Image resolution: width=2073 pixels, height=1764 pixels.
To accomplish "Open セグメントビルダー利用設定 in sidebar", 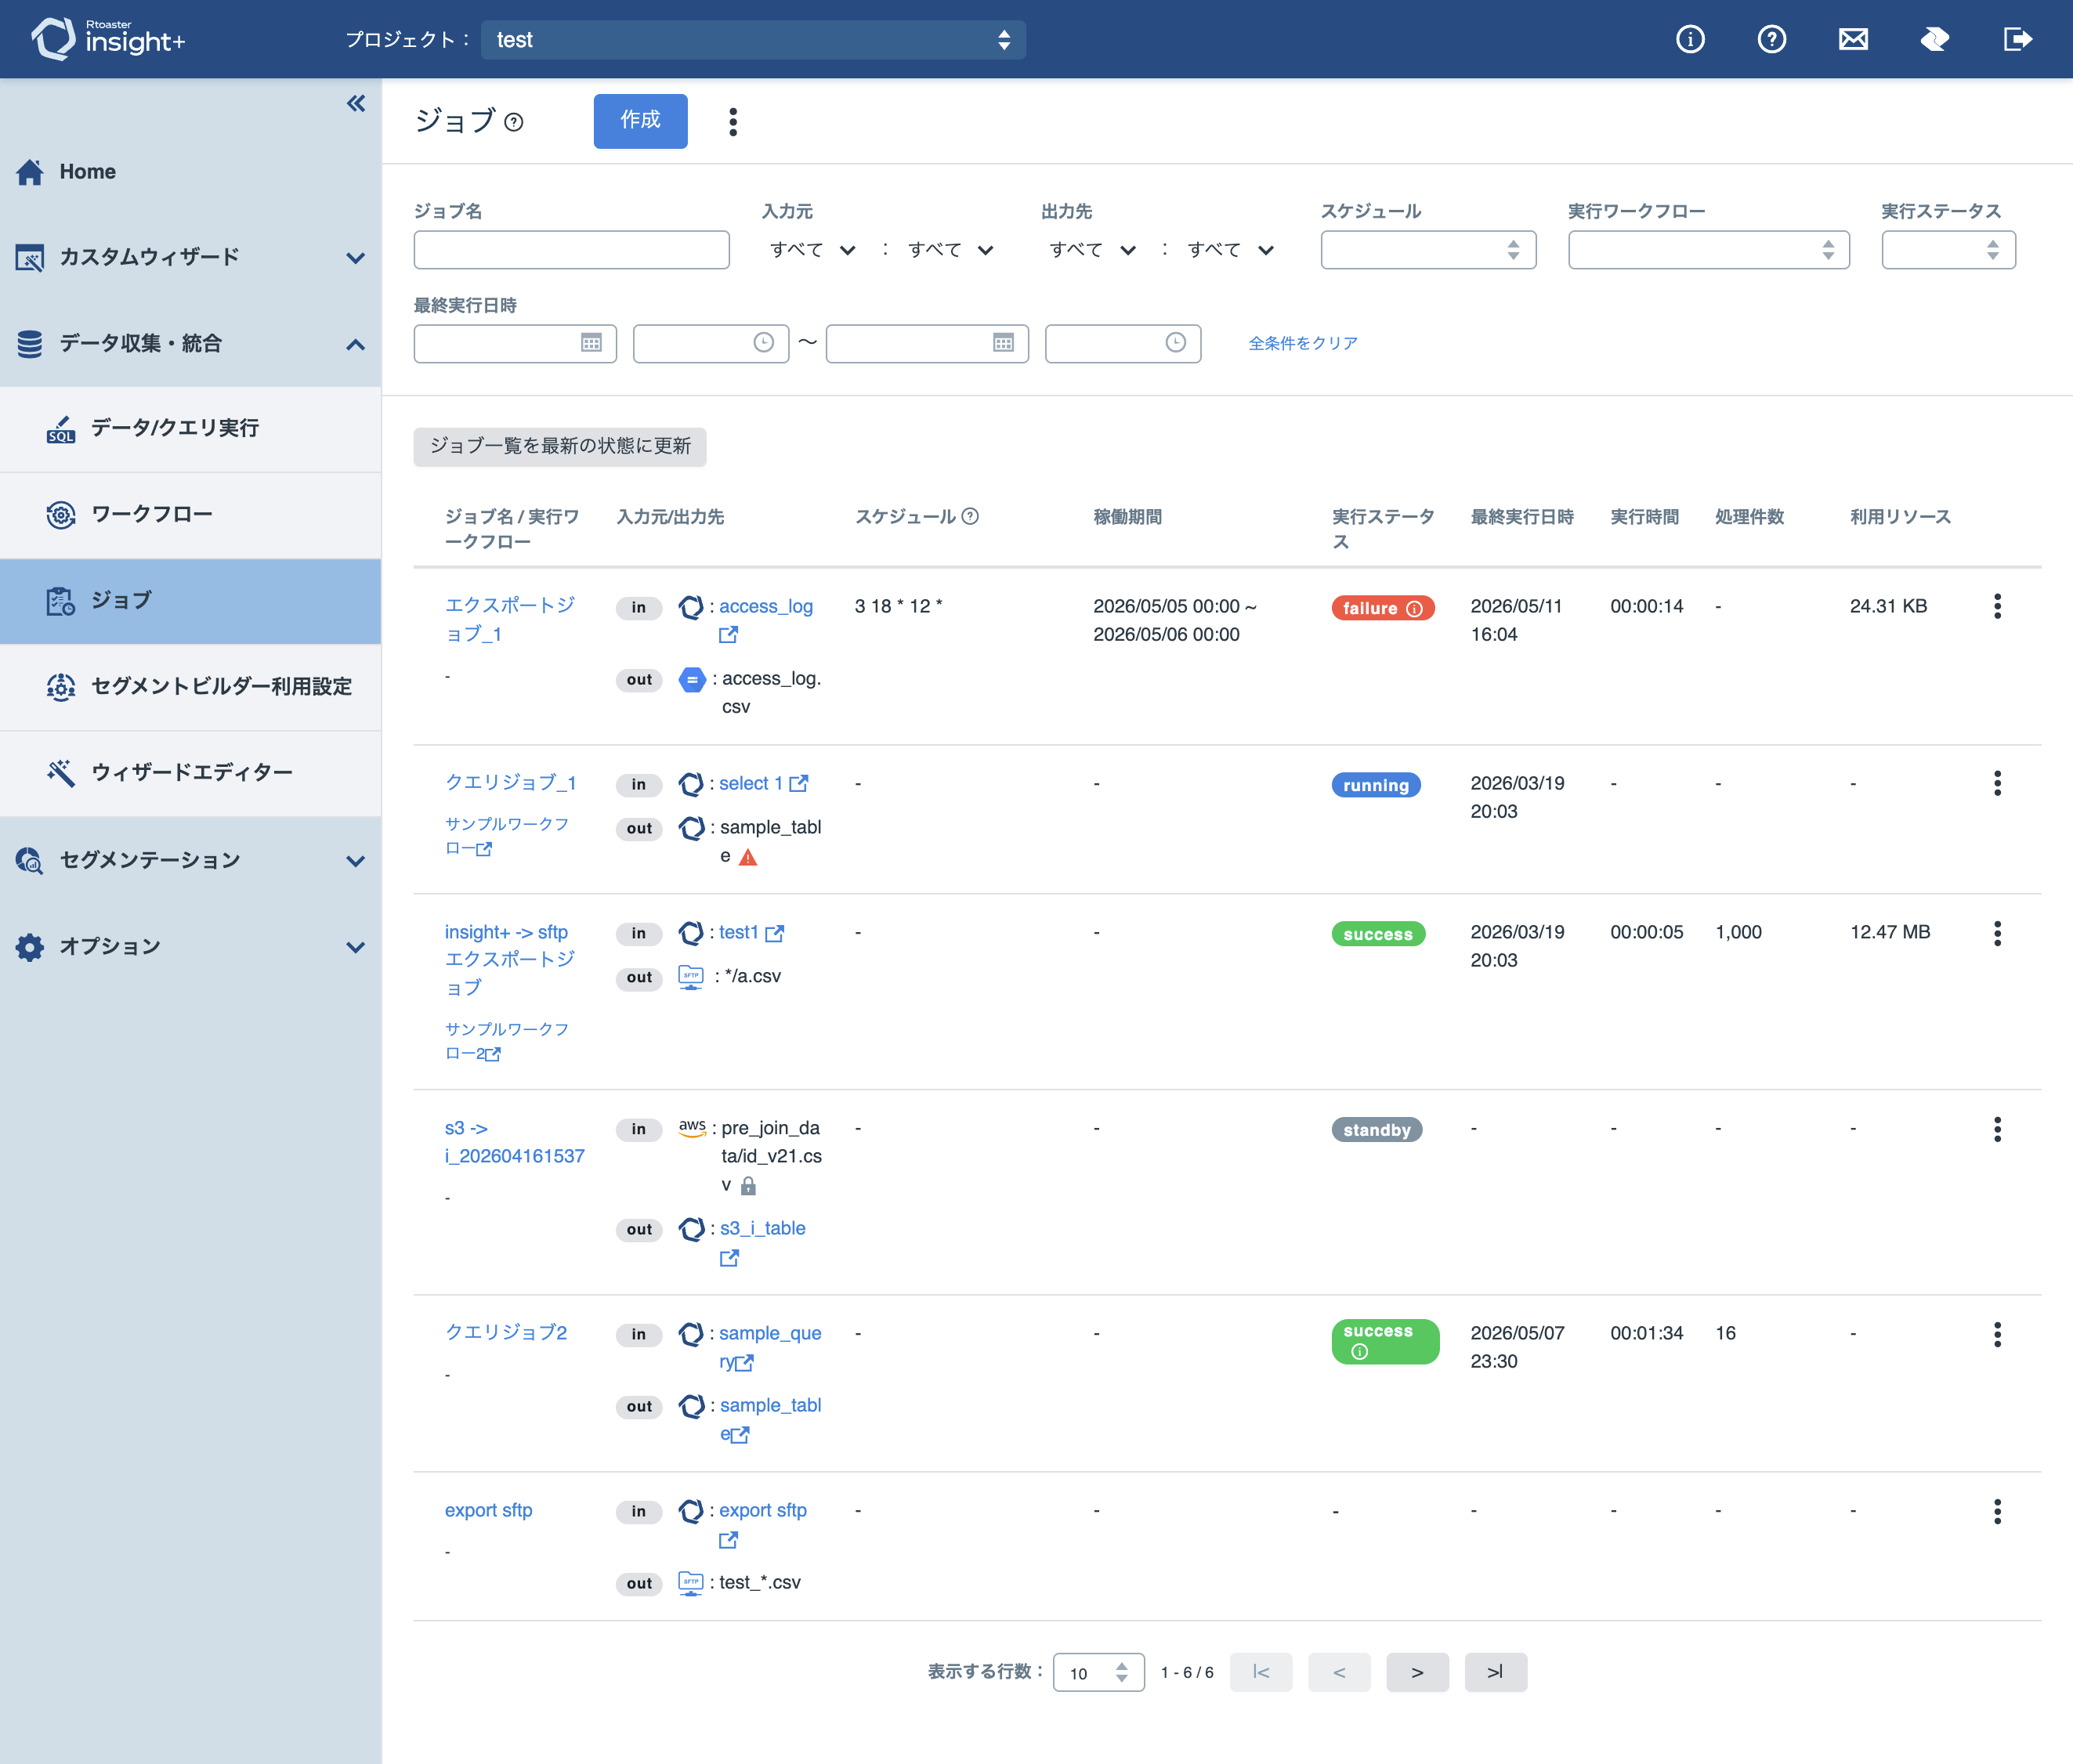I will click(x=190, y=687).
